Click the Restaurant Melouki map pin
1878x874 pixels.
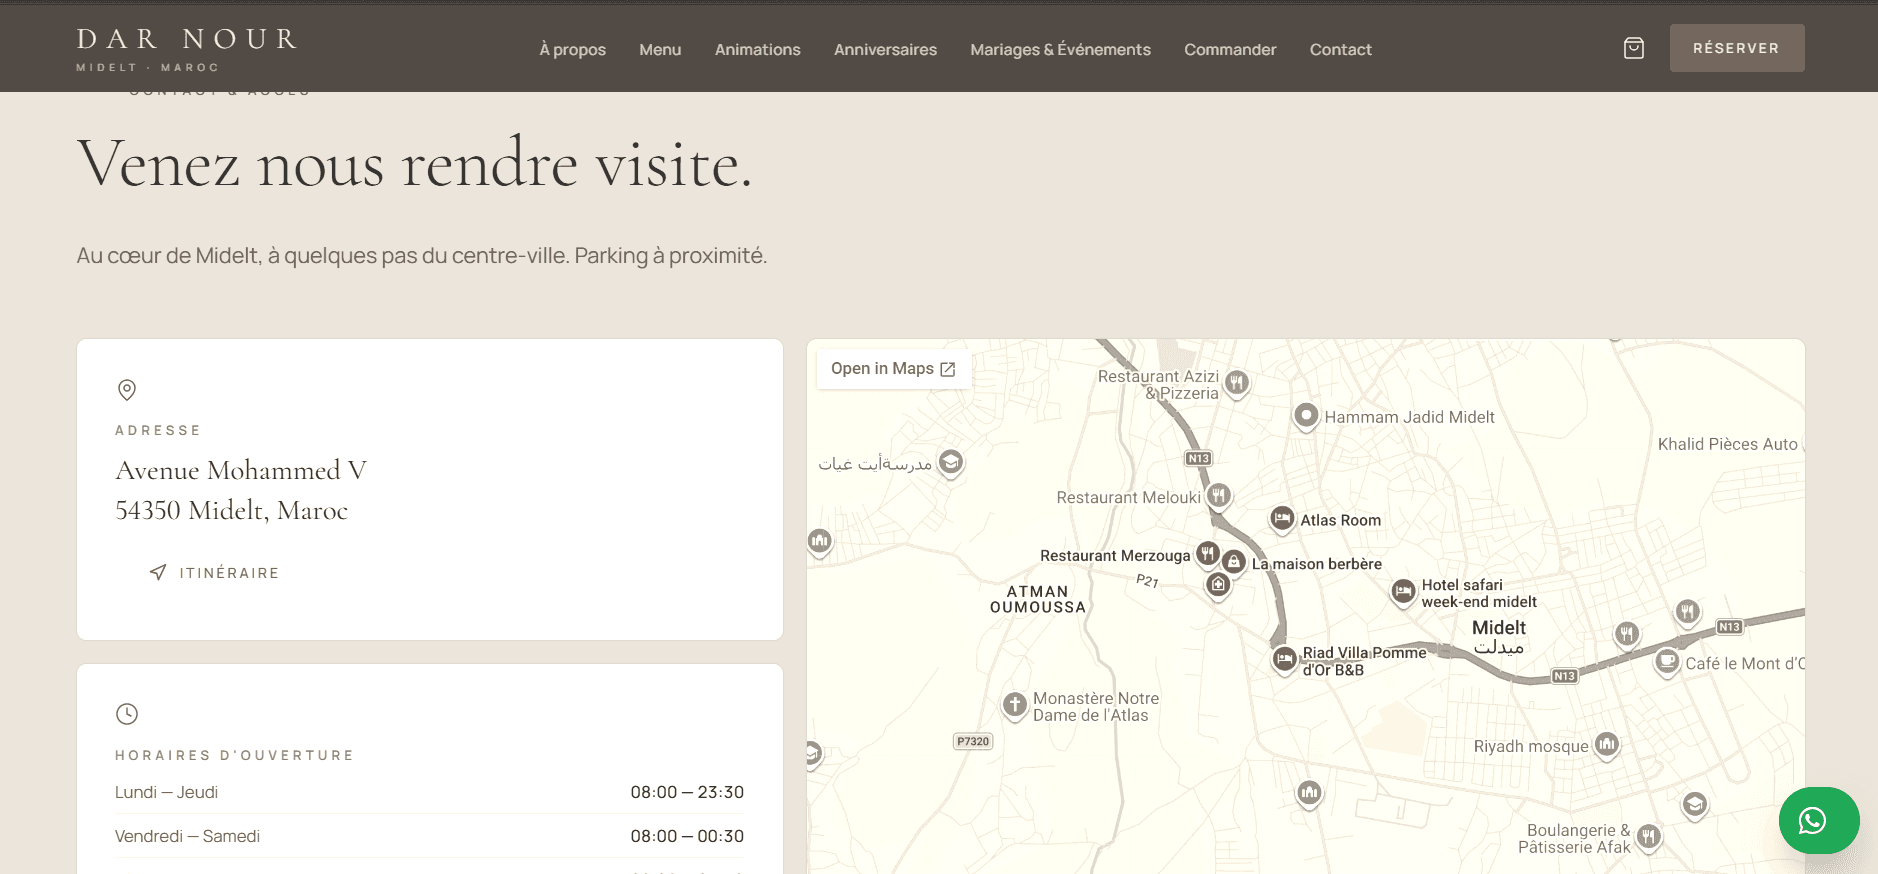(1218, 496)
